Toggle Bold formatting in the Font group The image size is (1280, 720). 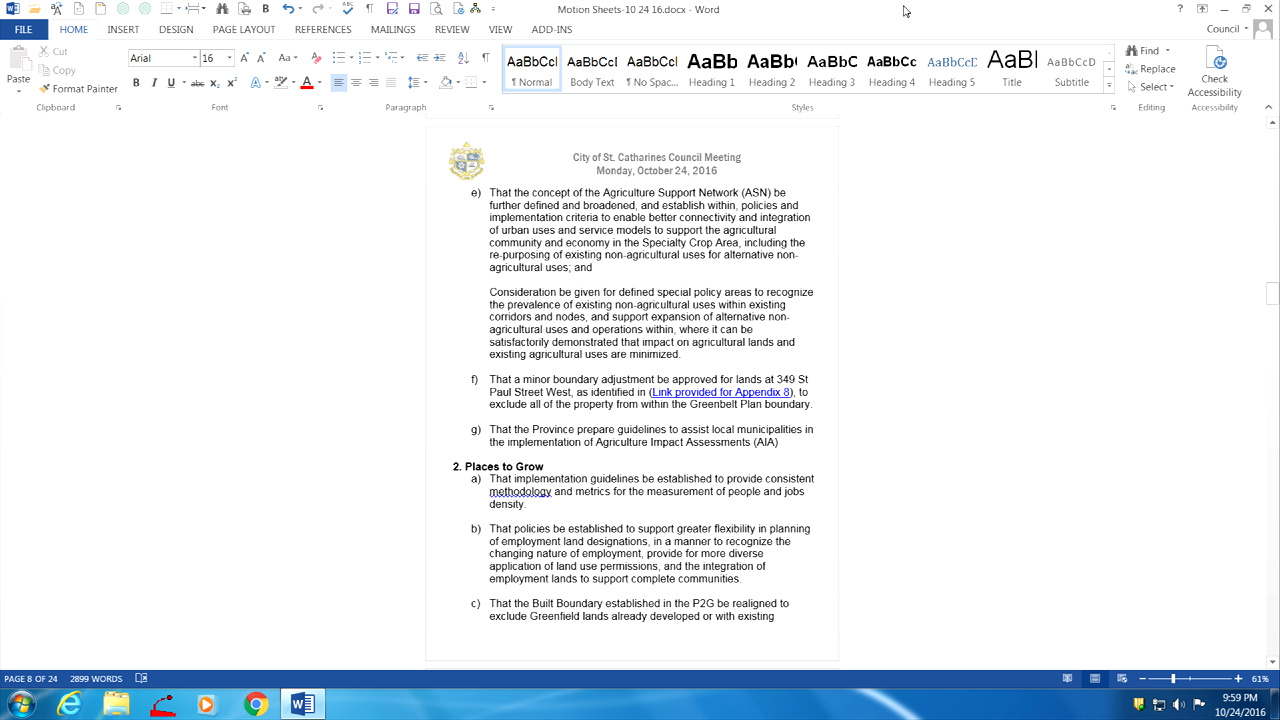click(136, 83)
